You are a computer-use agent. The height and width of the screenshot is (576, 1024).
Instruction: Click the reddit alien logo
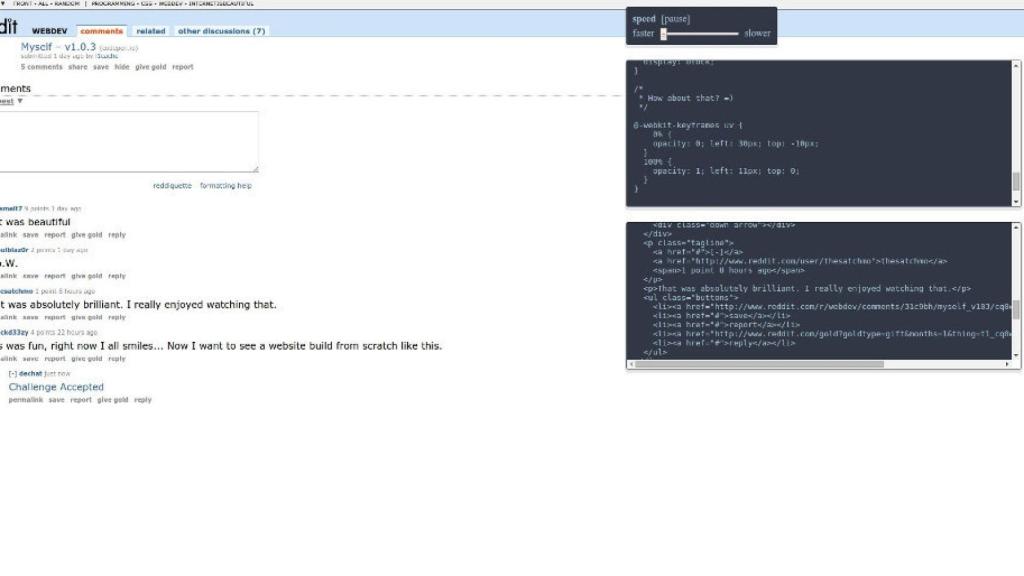tap(7, 25)
